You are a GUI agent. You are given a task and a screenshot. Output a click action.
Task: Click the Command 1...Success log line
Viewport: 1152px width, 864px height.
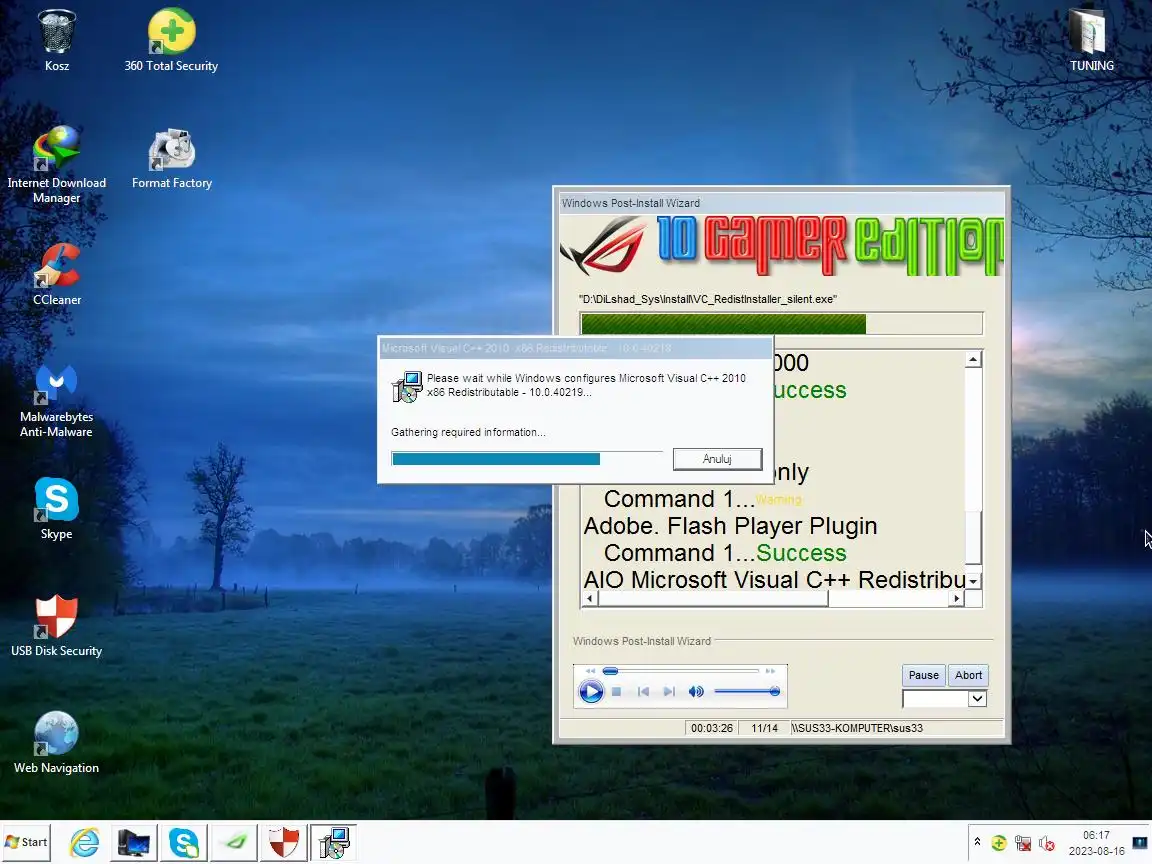725,552
